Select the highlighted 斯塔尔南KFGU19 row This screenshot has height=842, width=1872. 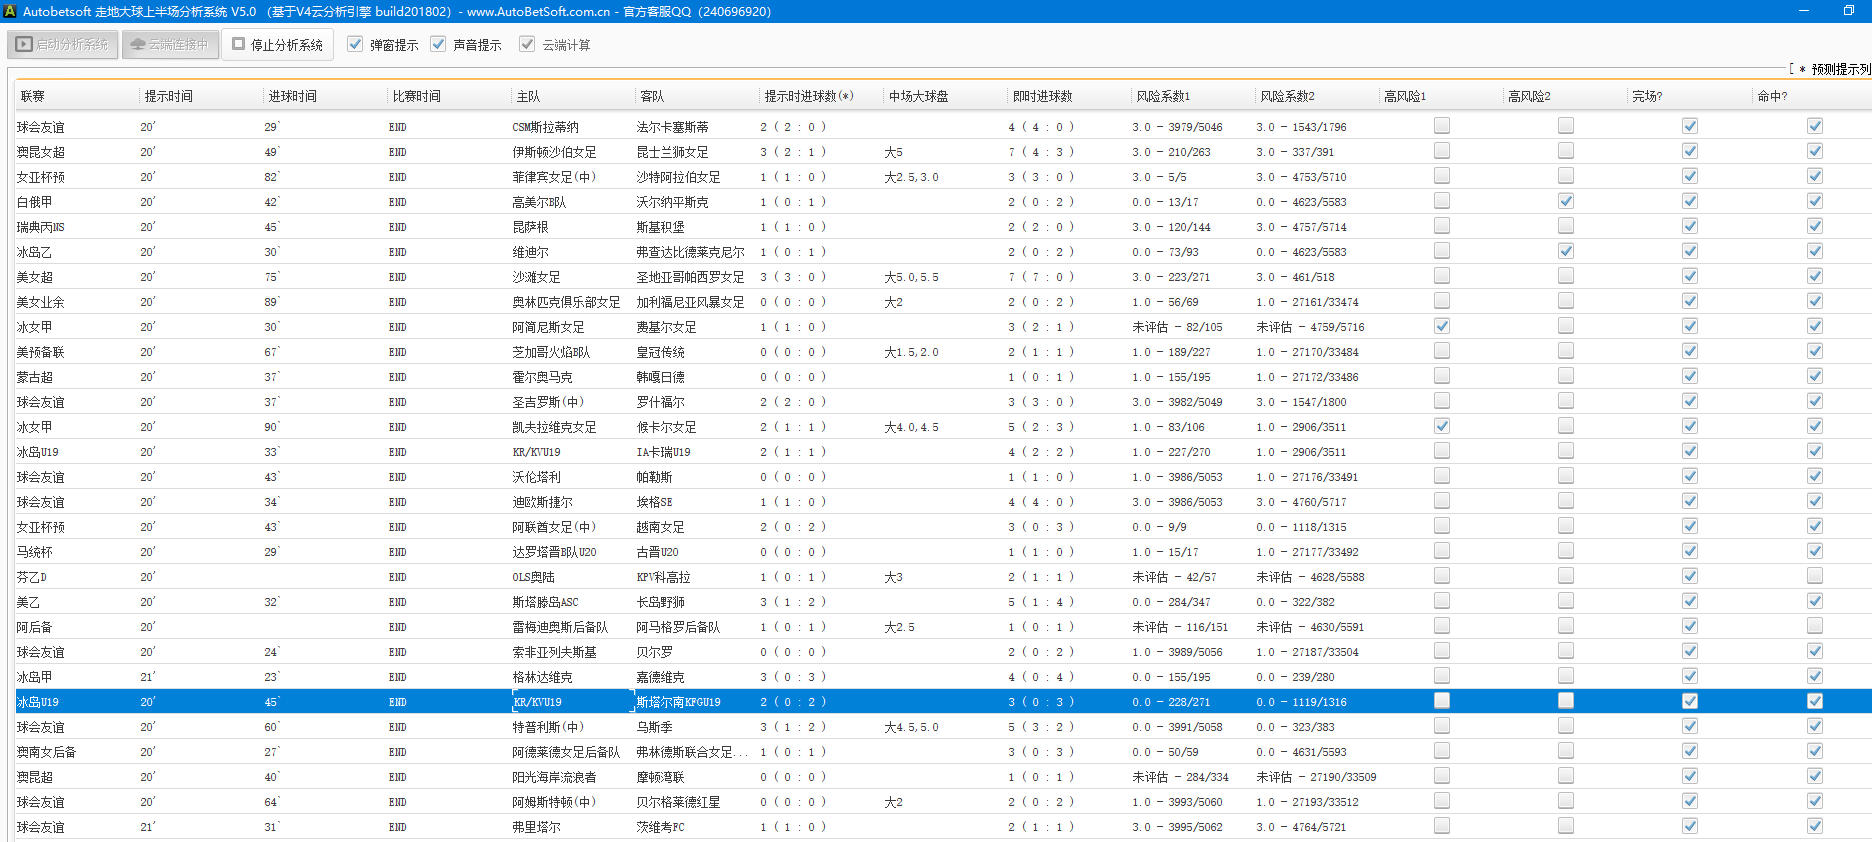678,702
